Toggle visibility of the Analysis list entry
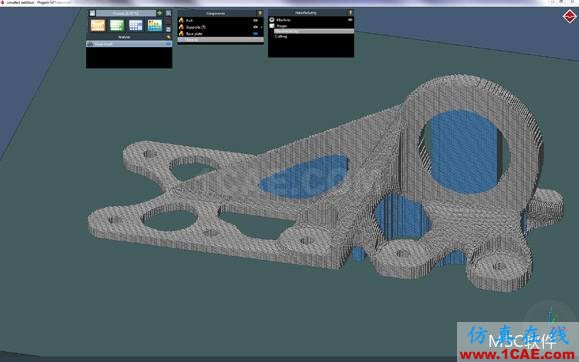Screen dimensions: 579x362 [168, 44]
